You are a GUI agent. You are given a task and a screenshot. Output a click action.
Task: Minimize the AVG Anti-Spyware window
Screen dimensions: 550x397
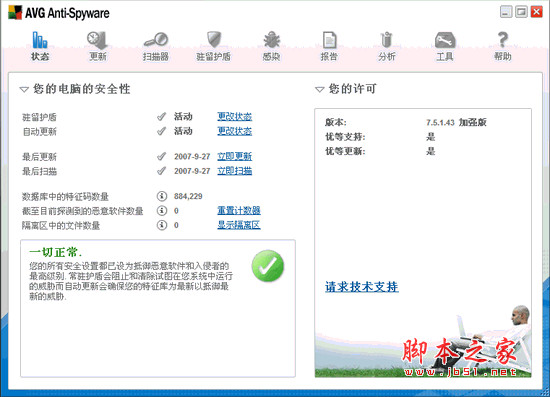(506, 12)
